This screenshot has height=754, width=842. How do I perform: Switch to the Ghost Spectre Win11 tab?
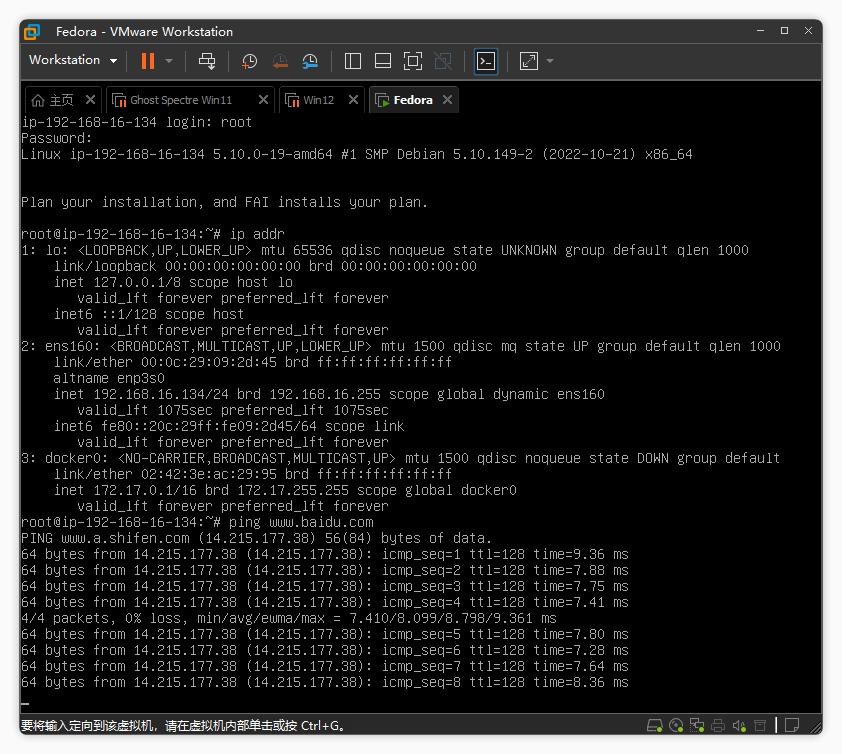click(x=180, y=100)
